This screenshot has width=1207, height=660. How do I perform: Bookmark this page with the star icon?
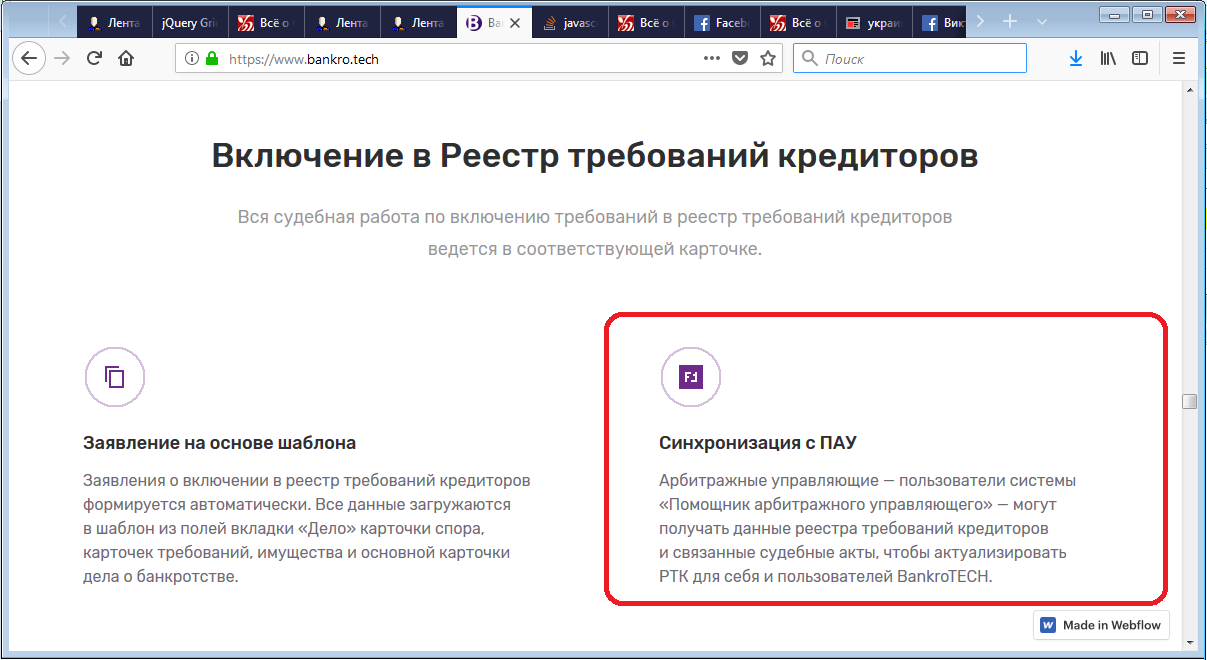[x=768, y=59]
